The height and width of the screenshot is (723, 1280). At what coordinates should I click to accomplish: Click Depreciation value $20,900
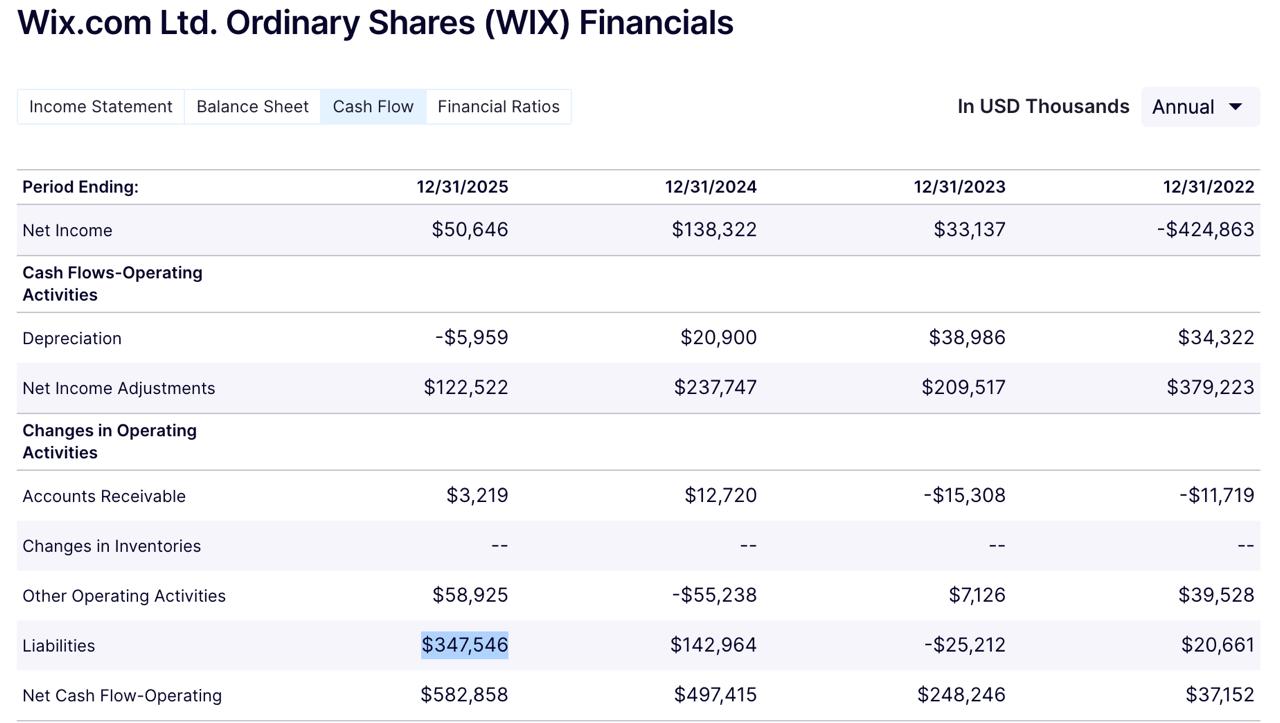coord(719,338)
